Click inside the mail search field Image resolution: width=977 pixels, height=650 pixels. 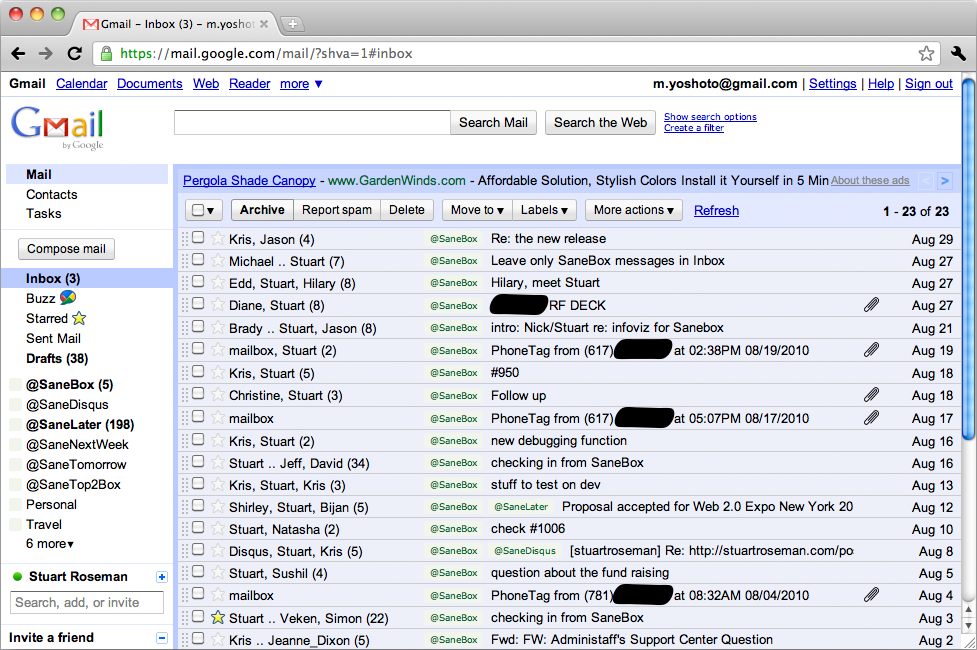(x=312, y=123)
